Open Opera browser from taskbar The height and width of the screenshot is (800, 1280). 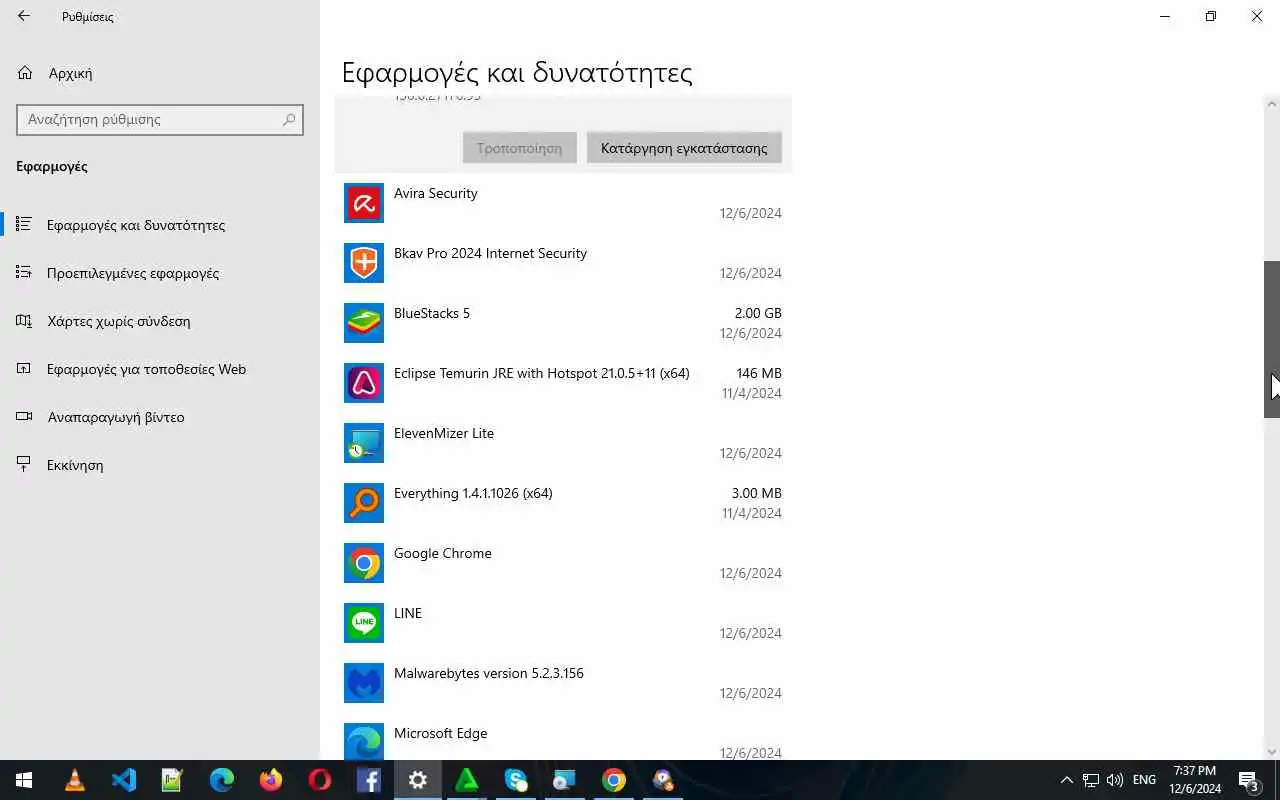[x=320, y=780]
